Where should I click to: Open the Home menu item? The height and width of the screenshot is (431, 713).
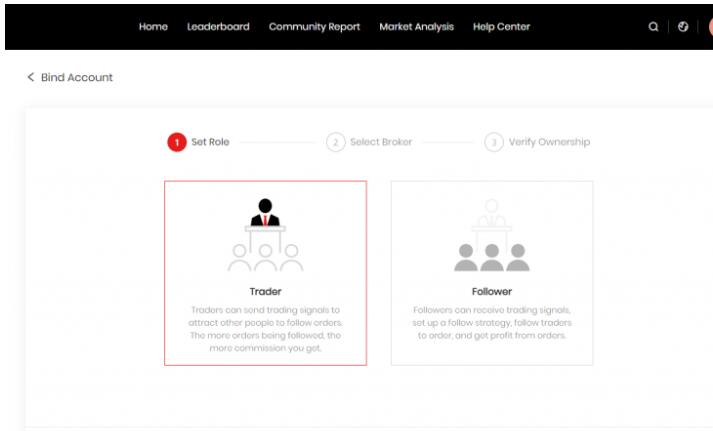click(x=153, y=27)
